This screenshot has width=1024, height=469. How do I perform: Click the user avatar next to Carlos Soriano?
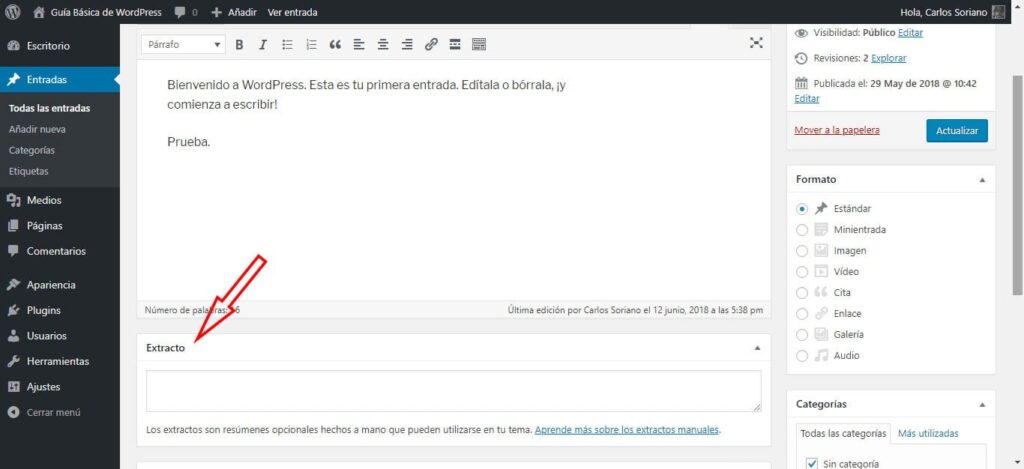998,12
